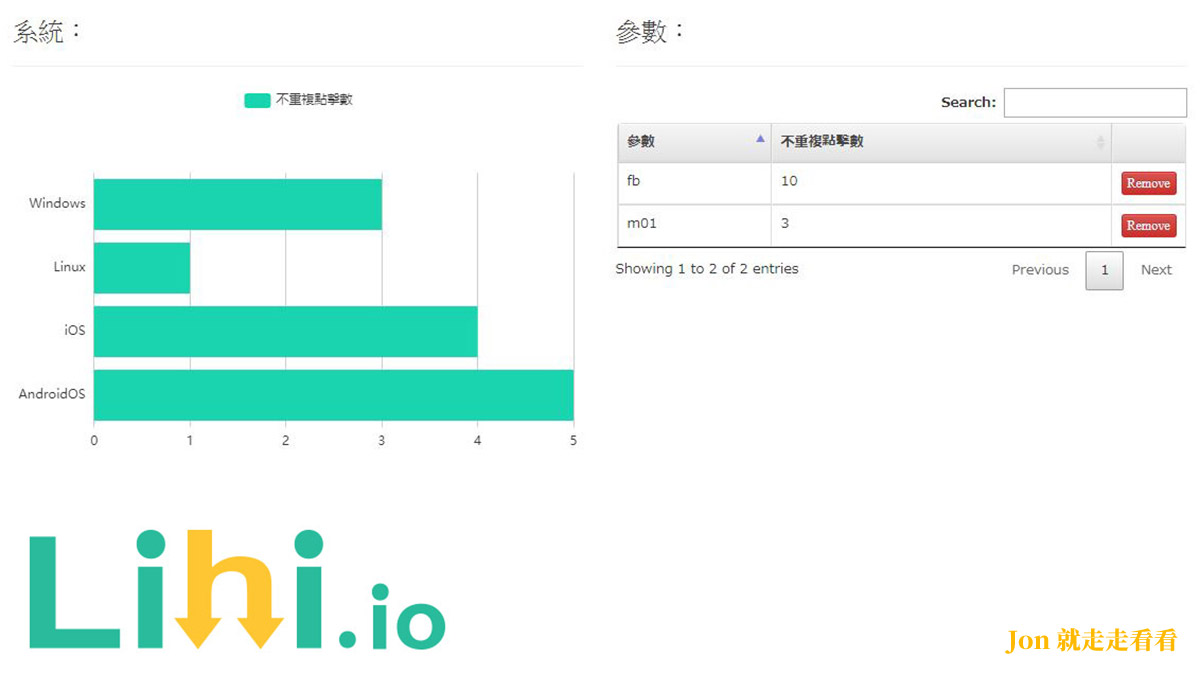Viewport: 1200px width, 675px height.
Task: Remove the fb parameter row
Action: click(x=1148, y=183)
